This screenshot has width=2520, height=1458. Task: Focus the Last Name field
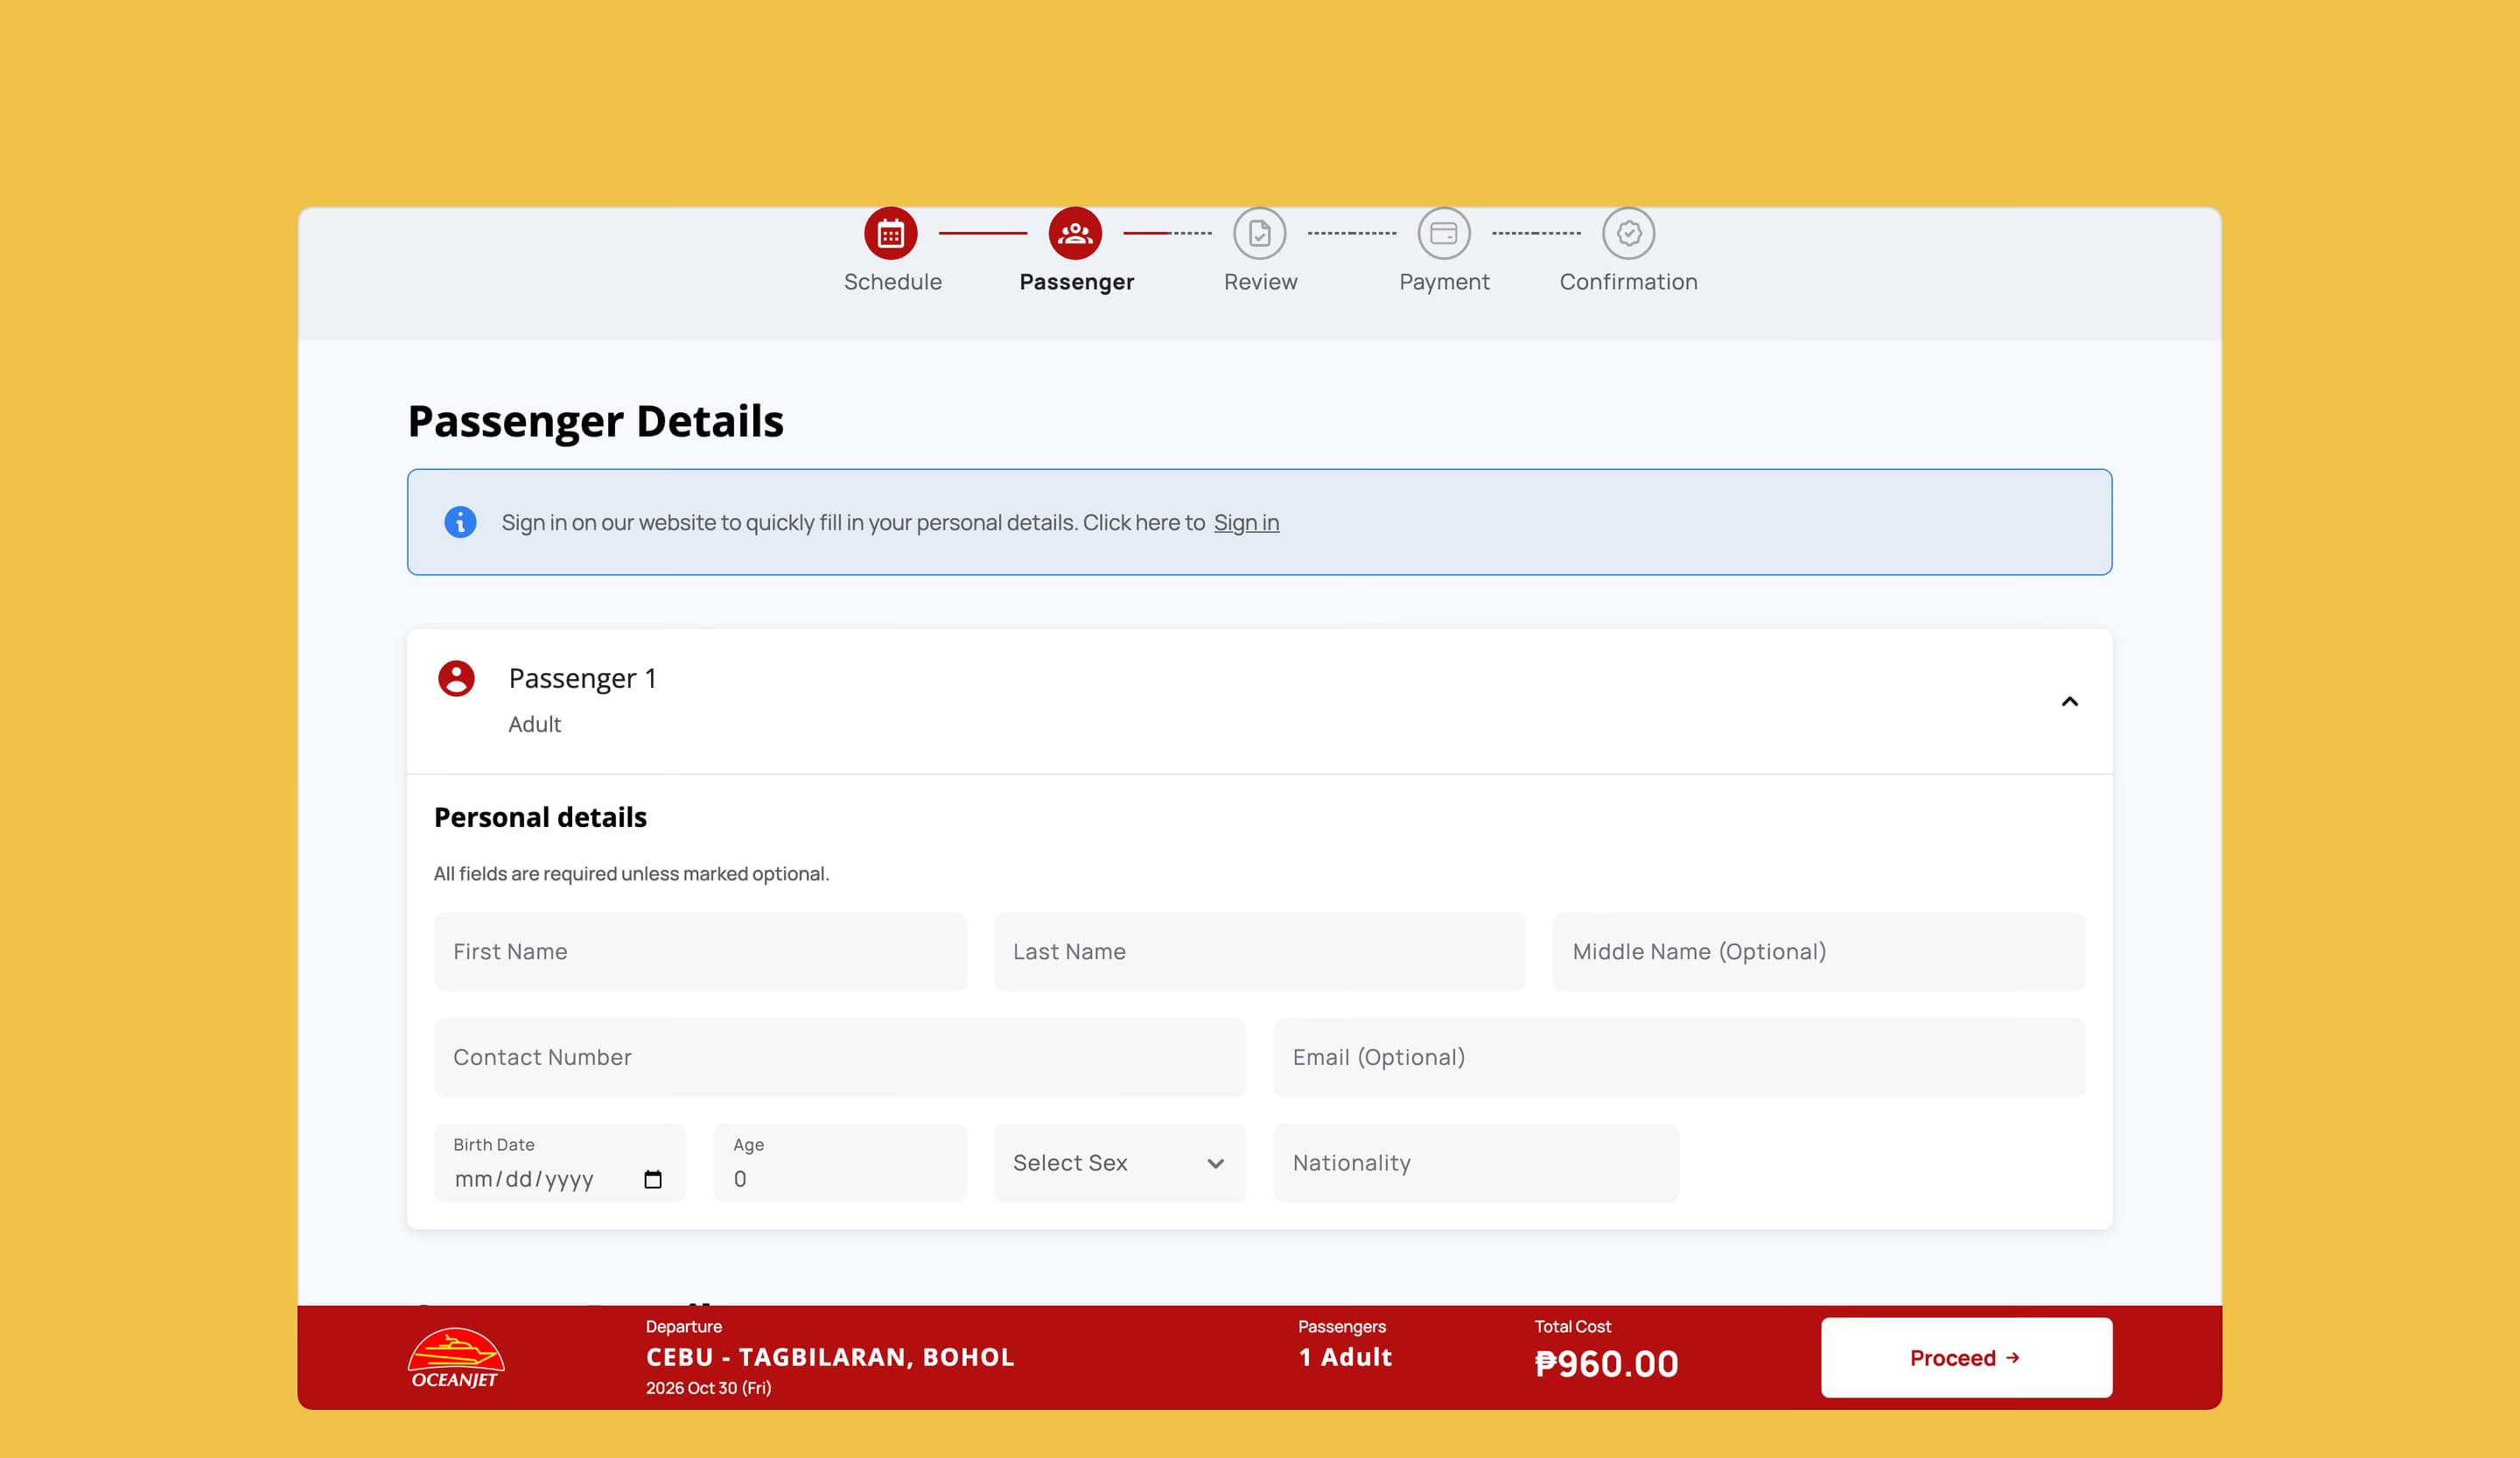click(x=1259, y=951)
